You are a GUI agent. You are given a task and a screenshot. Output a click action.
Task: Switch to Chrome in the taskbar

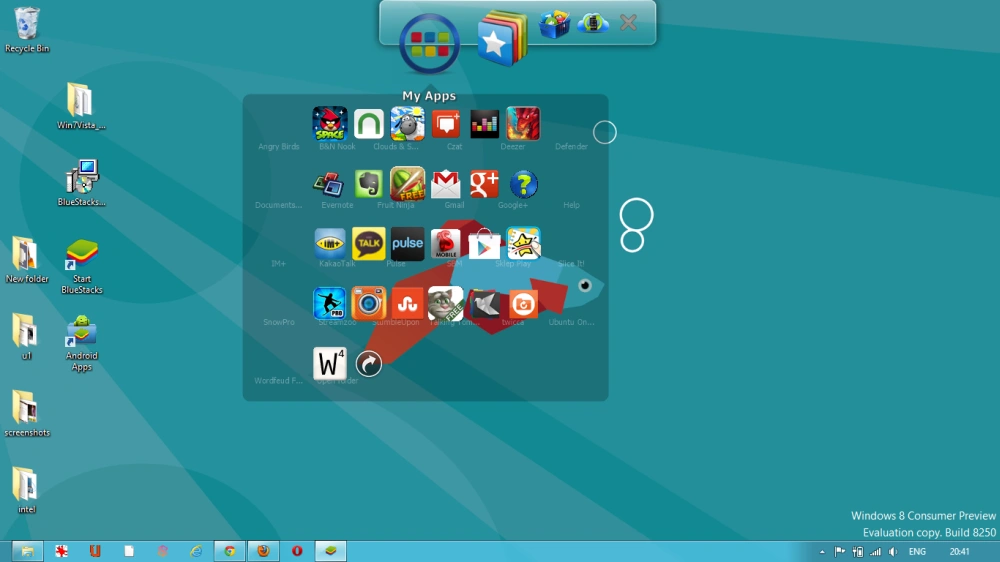pyautogui.click(x=230, y=551)
